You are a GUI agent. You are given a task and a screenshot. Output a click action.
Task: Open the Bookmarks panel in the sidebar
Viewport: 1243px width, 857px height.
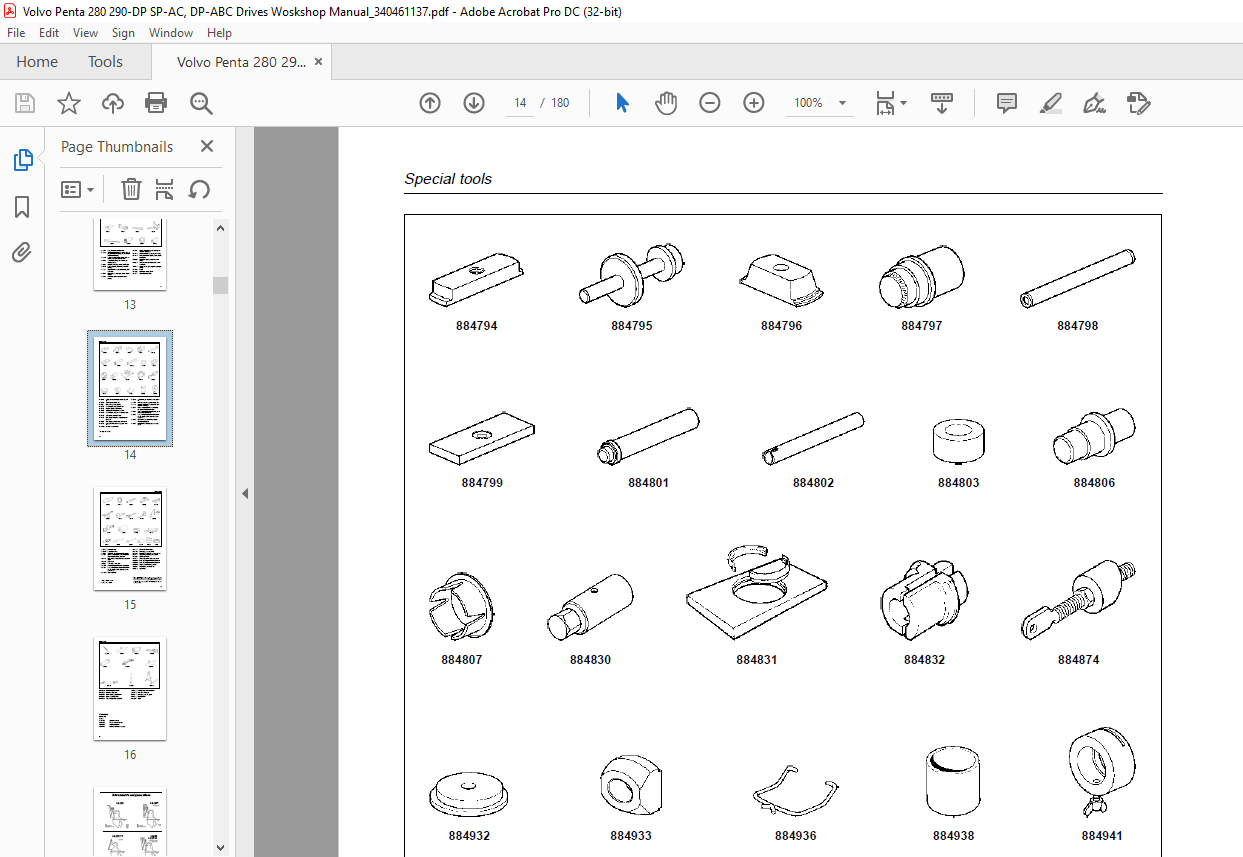[x=22, y=207]
